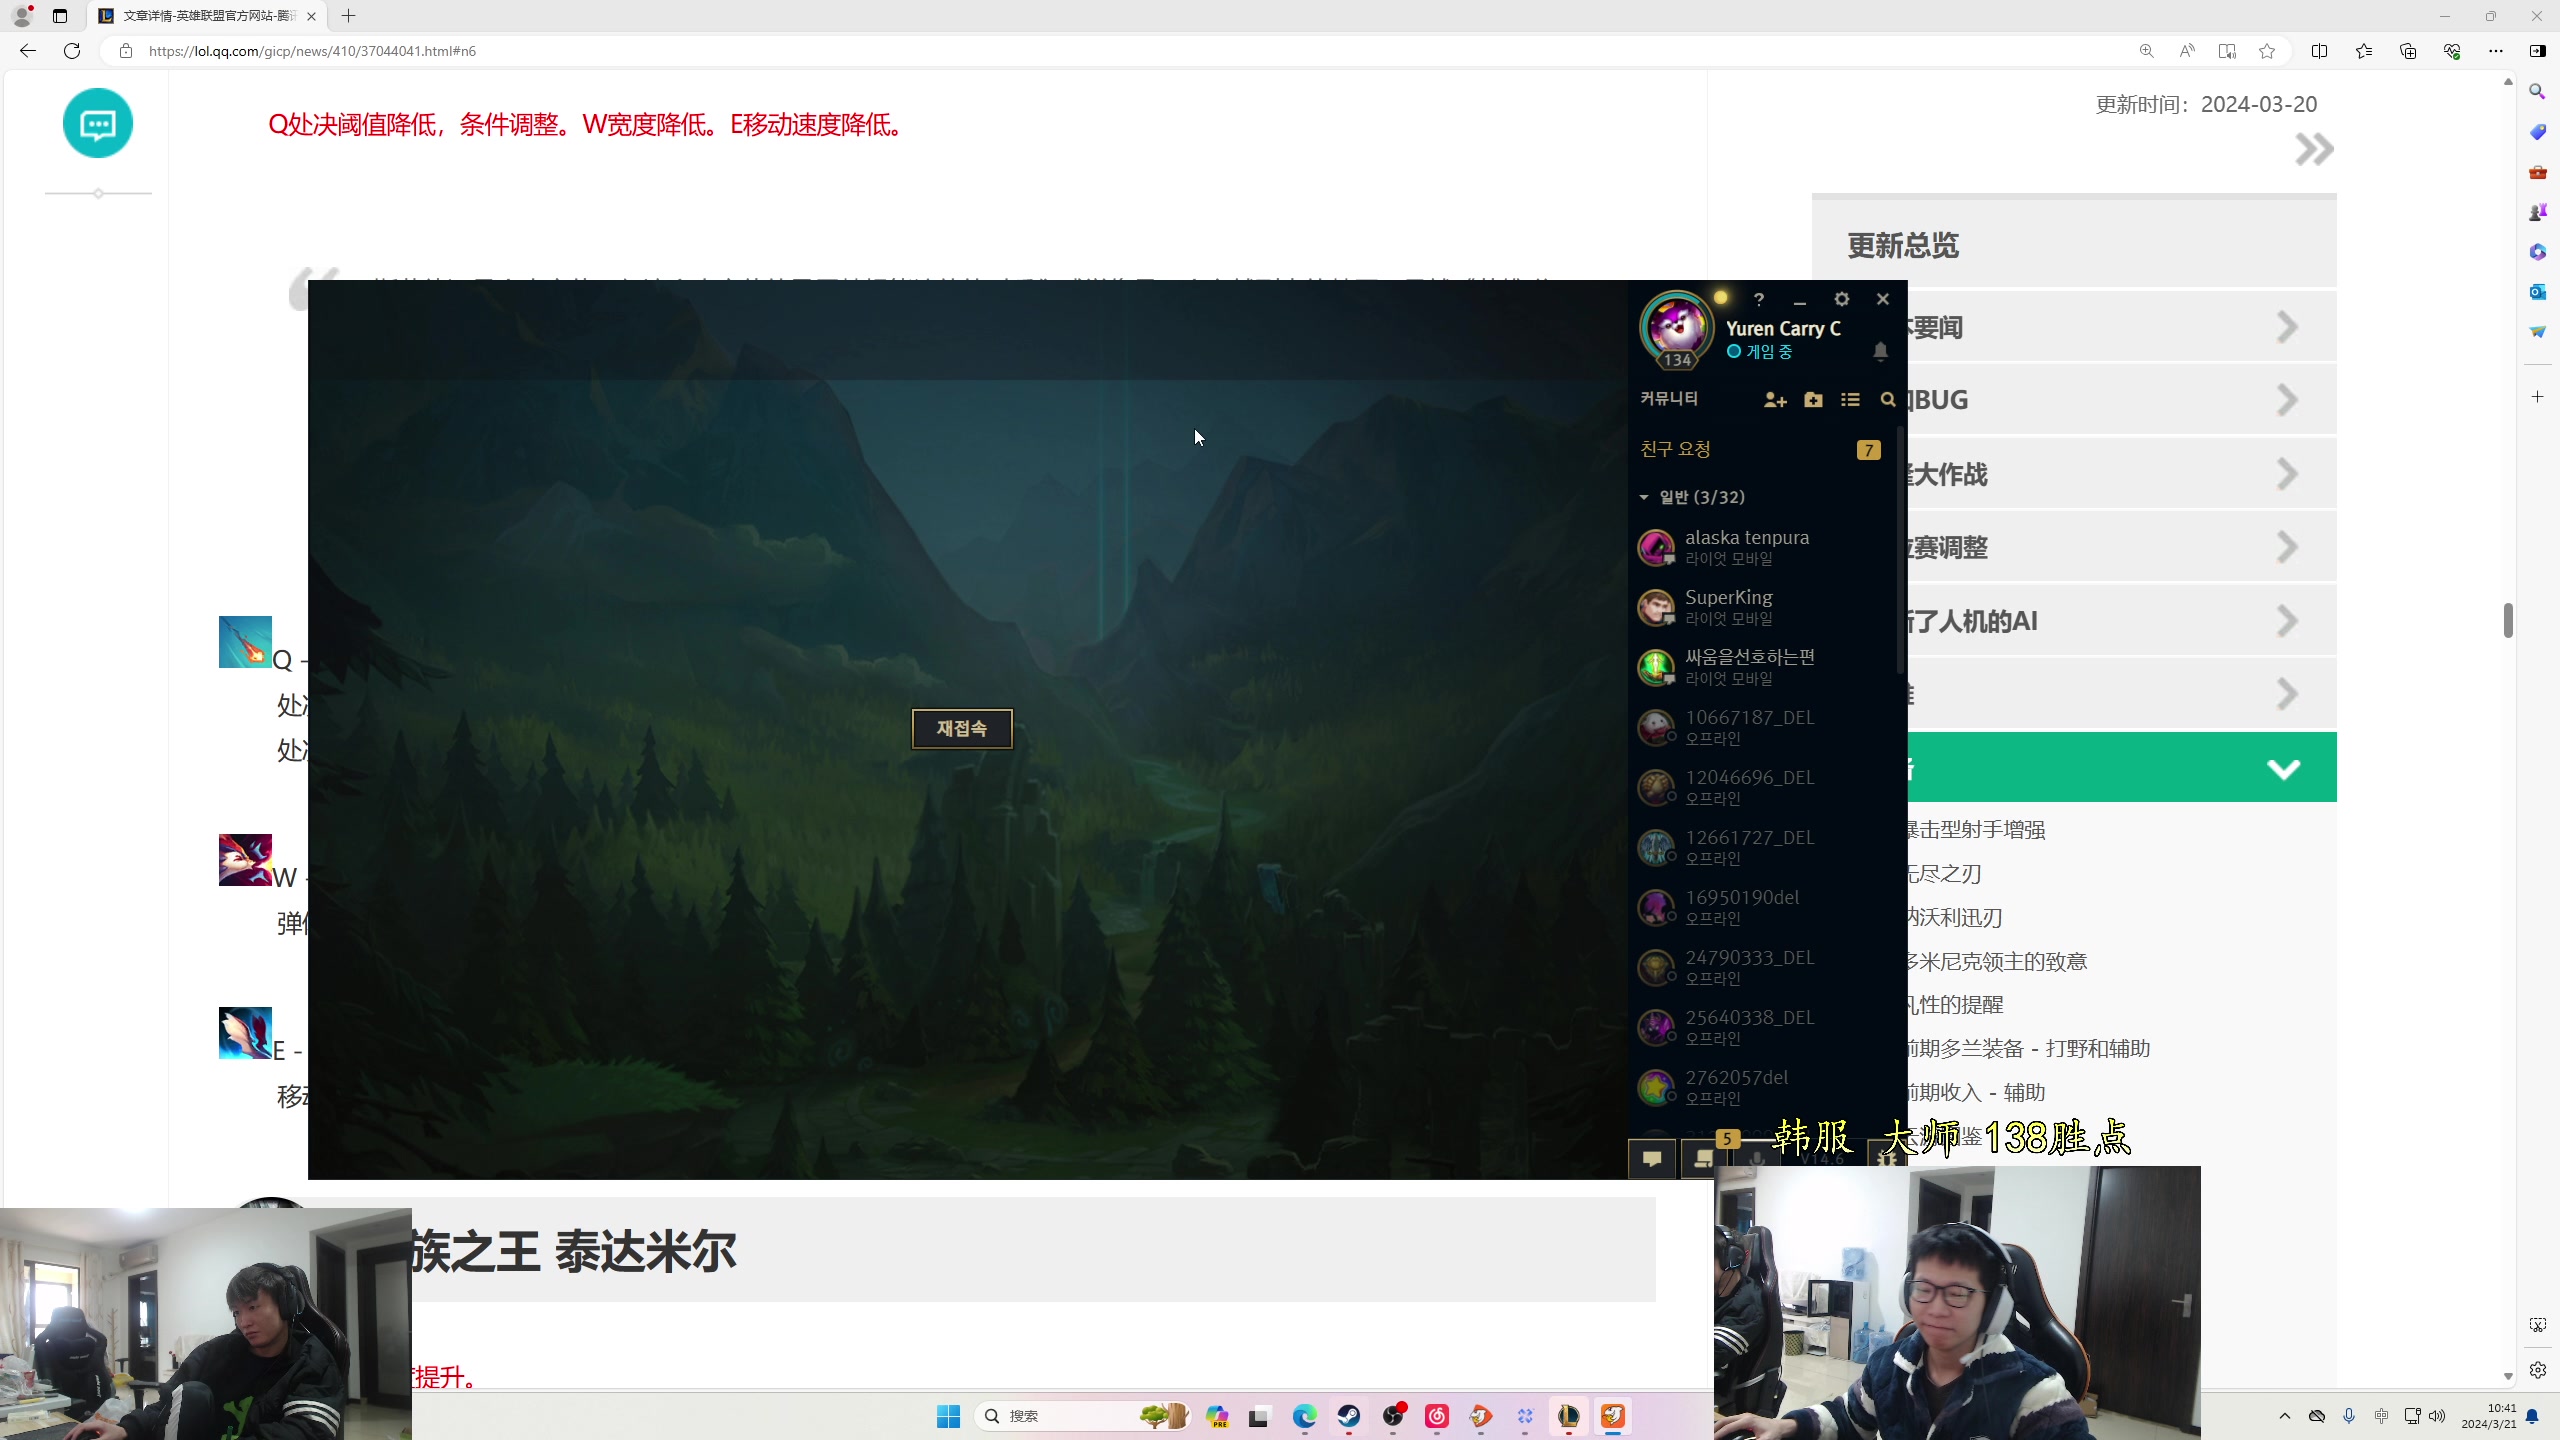
Task: Open Edge Favorites list
Action: [x=2364, y=51]
